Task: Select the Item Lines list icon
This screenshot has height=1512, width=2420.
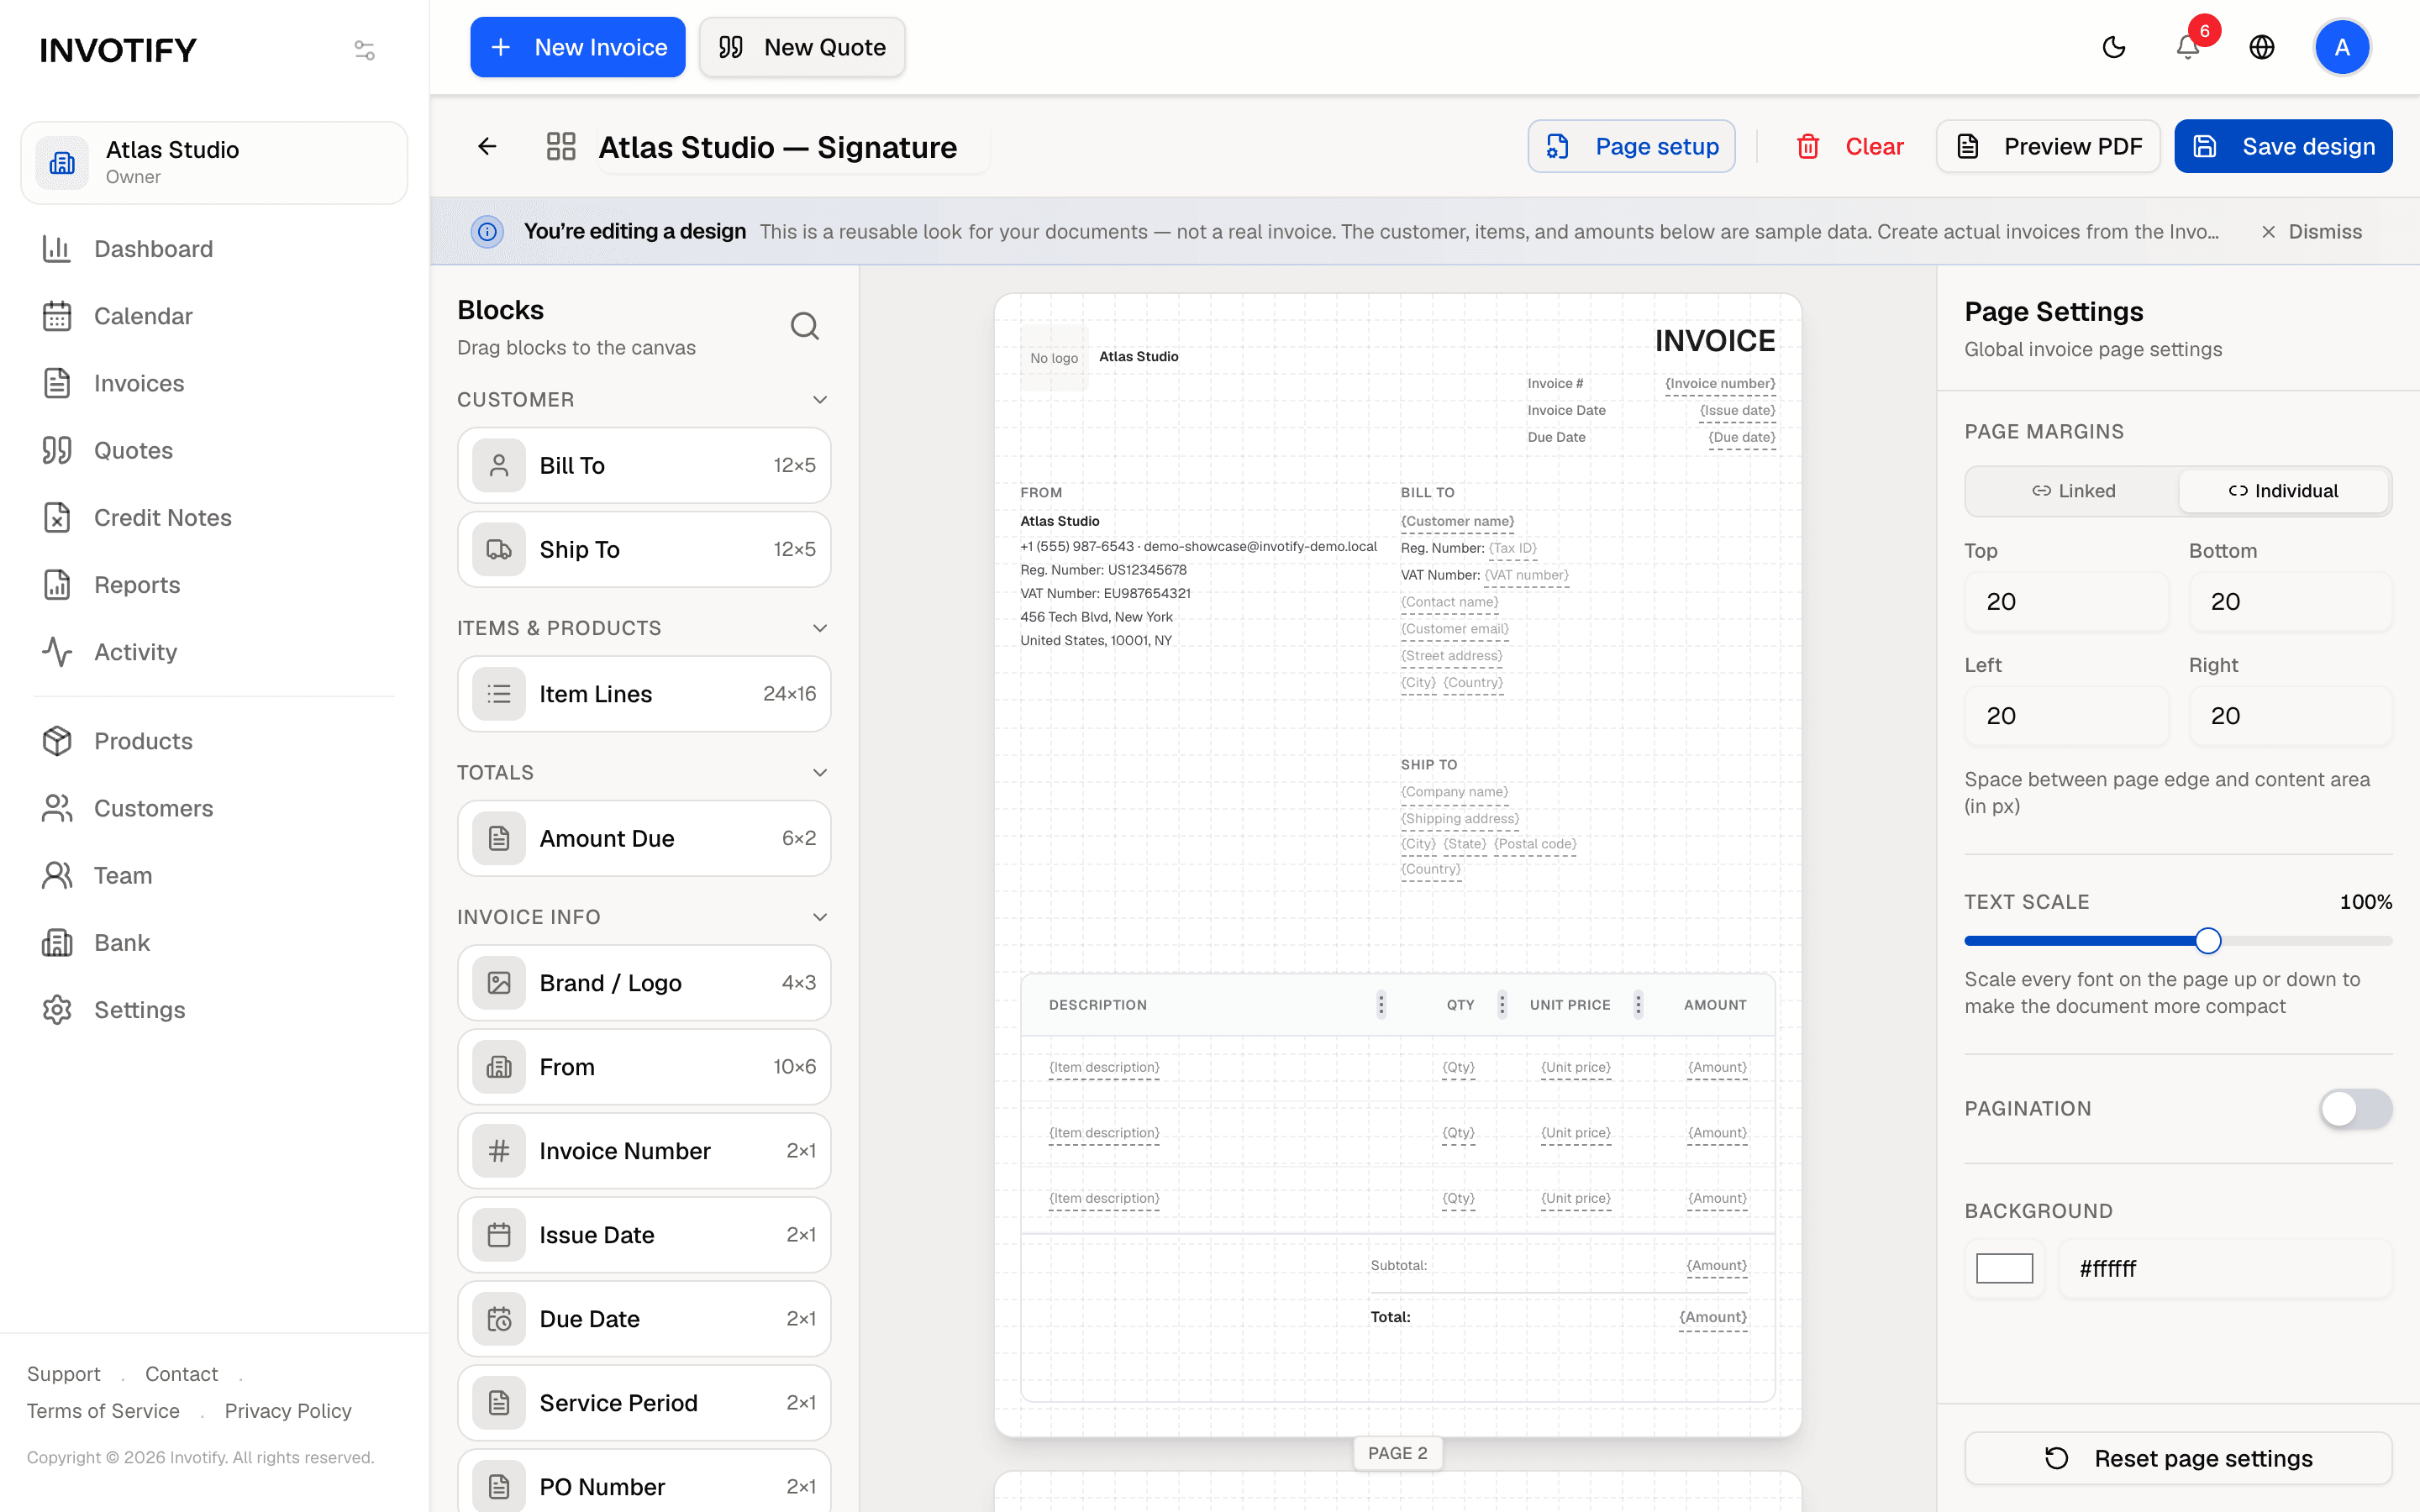Action: [x=499, y=694]
